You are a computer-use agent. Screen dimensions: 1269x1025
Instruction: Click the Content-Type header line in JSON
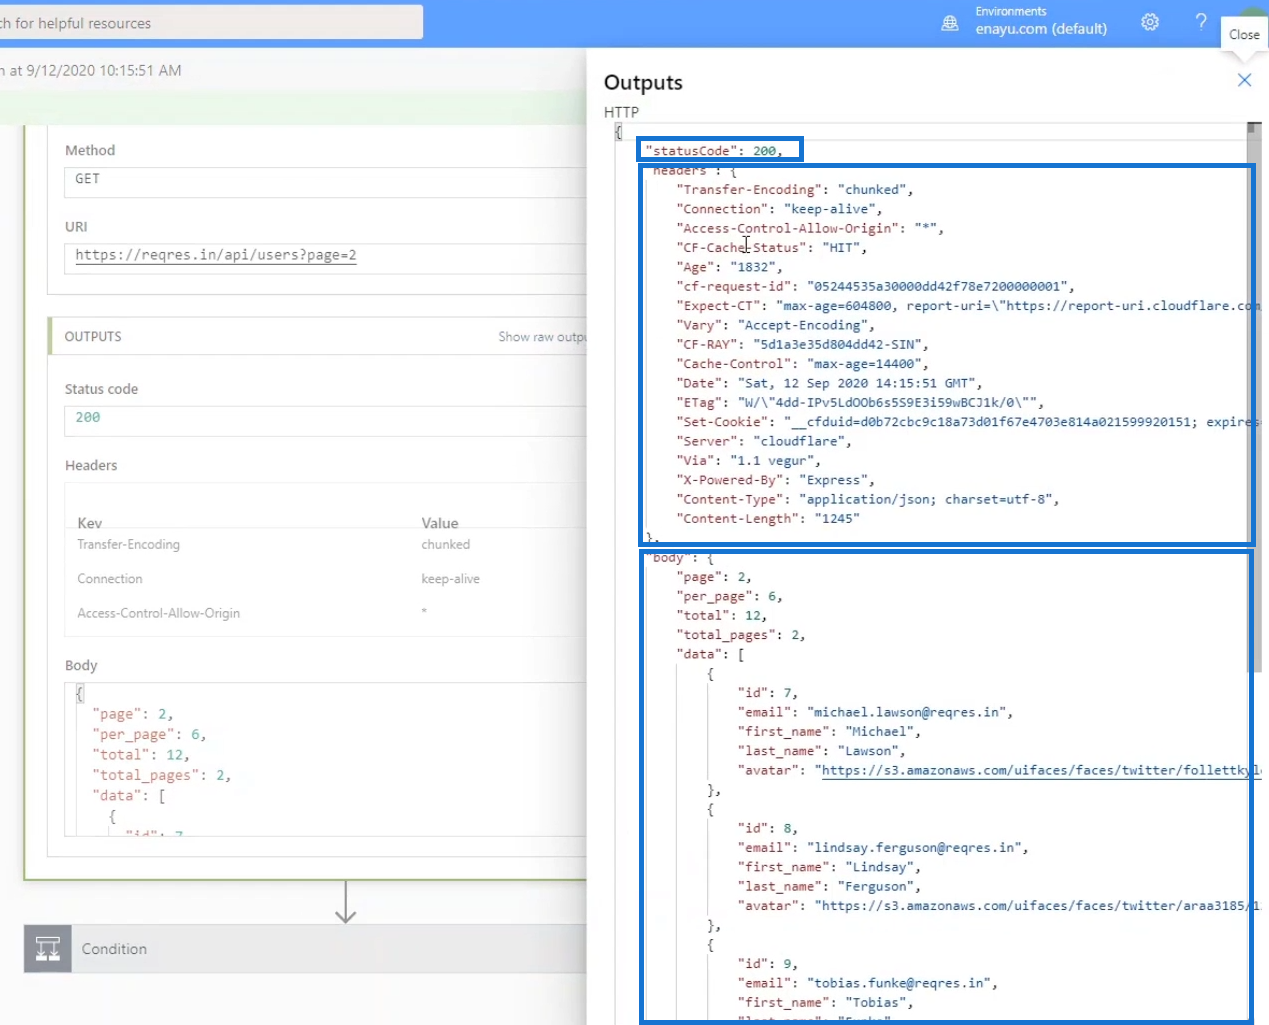tap(867, 499)
